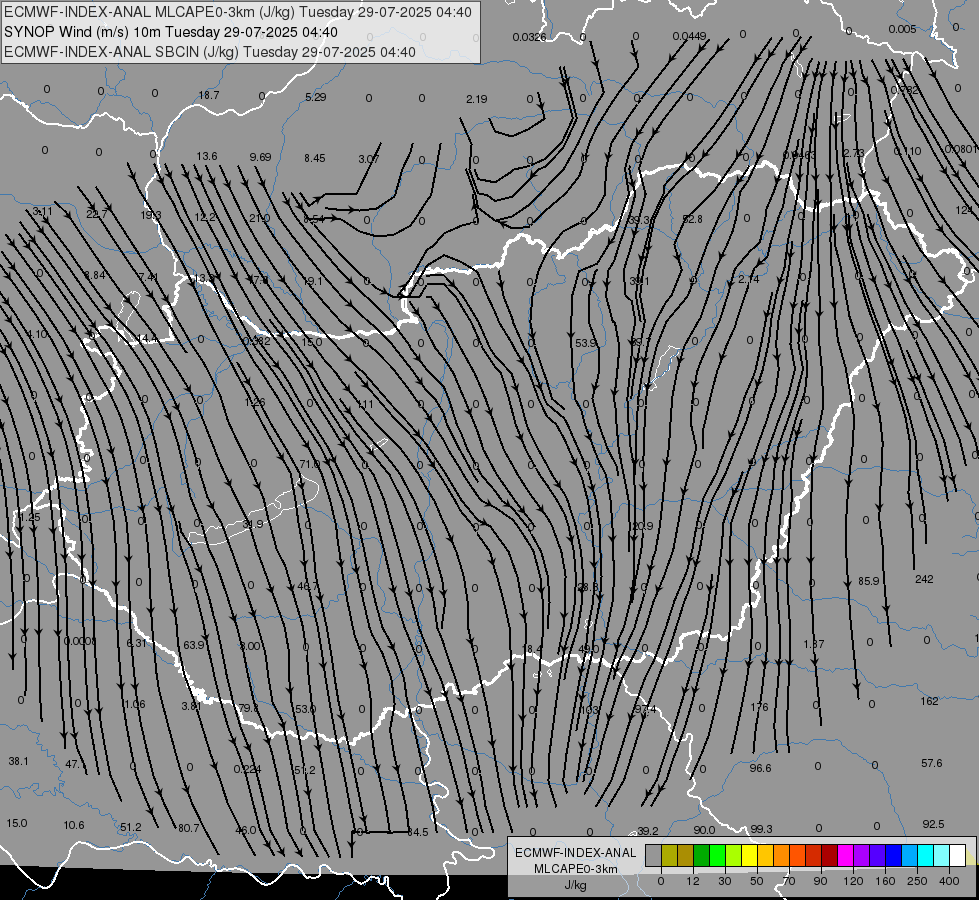The height and width of the screenshot is (900, 979).
Task: Select the legend title ECMWF-INDEX-ANAL
Action: (575, 853)
